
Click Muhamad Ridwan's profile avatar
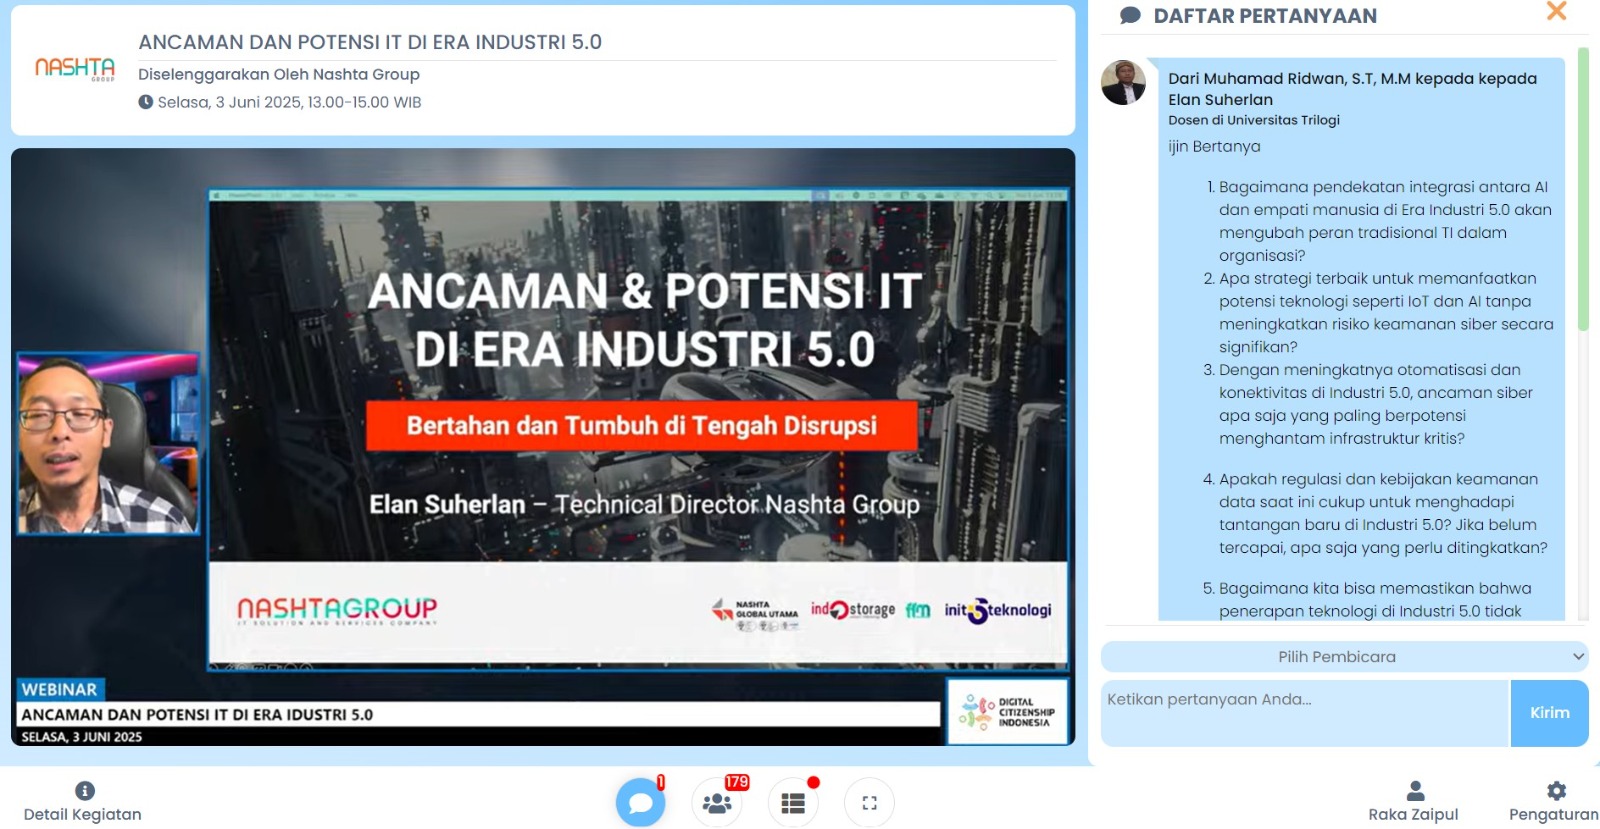coord(1123,83)
